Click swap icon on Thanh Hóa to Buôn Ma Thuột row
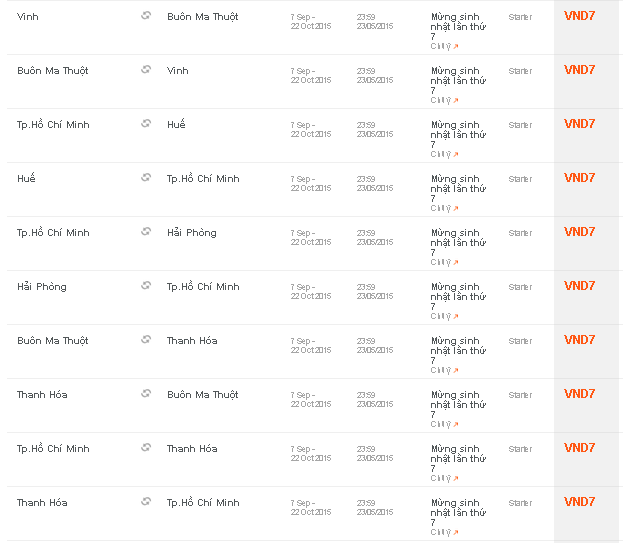This screenshot has height=543, width=623. [146, 394]
